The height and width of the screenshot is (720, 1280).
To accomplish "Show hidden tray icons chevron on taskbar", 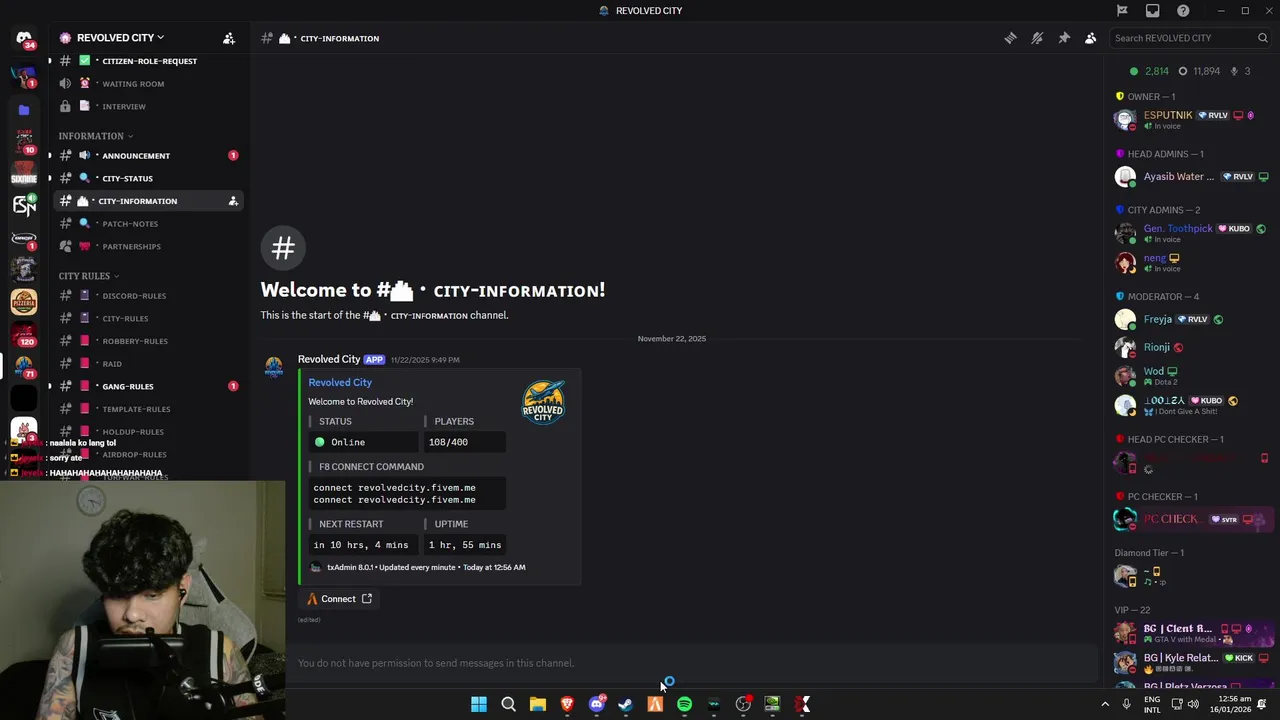I will coord(1105,705).
